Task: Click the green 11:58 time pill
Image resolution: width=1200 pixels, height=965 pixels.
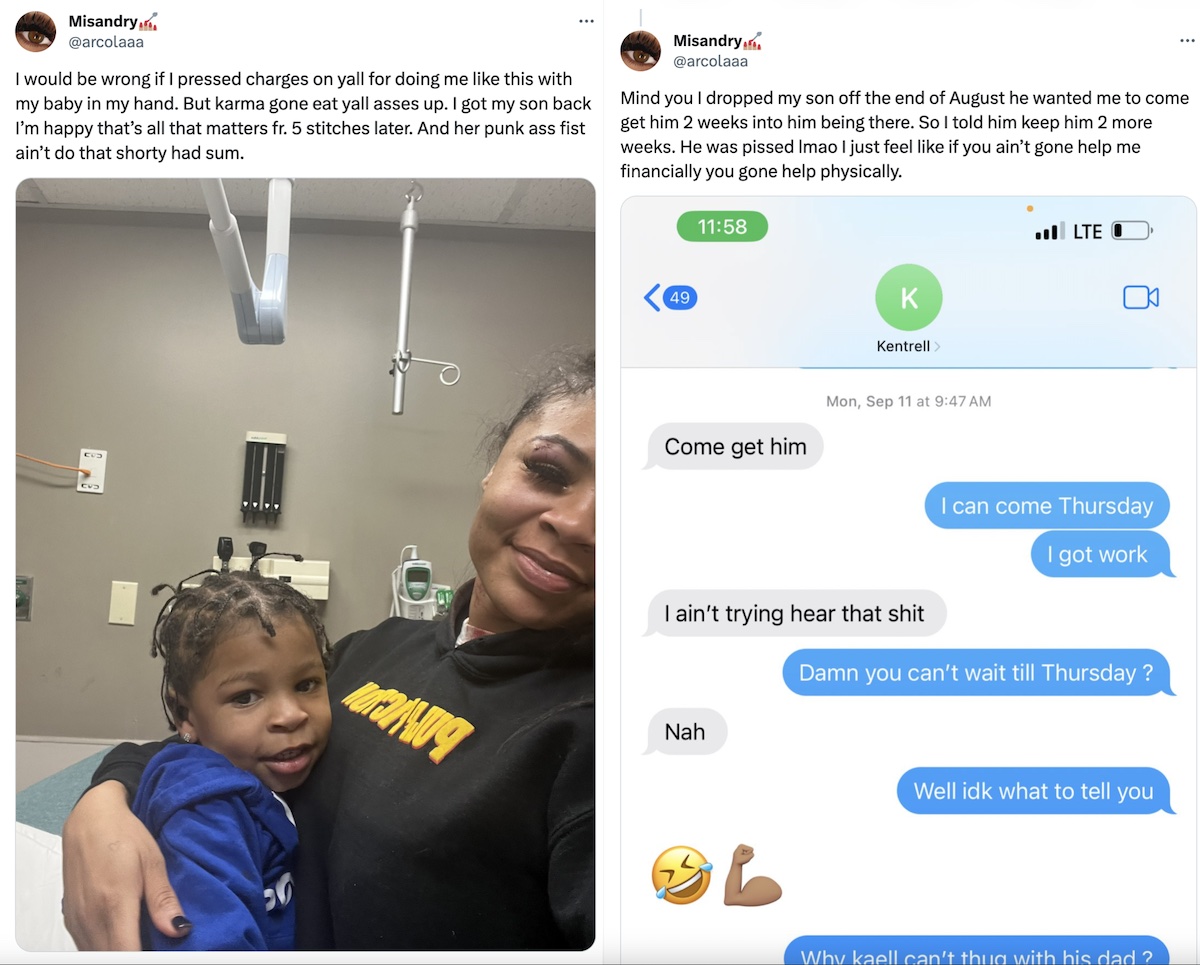Action: [x=722, y=227]
